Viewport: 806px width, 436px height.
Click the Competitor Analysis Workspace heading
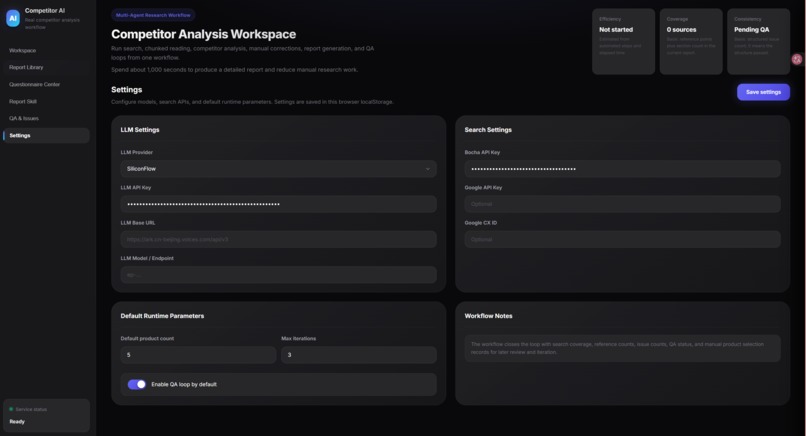[204, 34]
